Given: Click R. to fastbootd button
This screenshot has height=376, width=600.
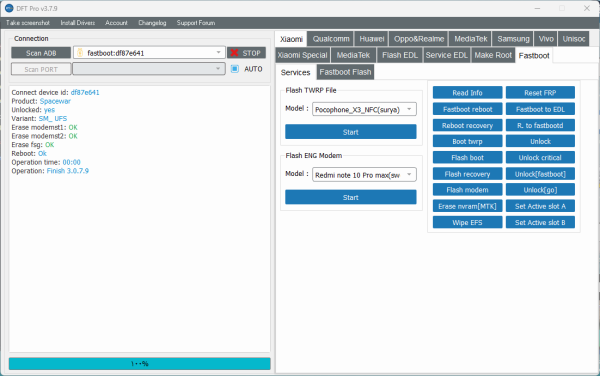Looking at the screenshot, I should 540,125.
